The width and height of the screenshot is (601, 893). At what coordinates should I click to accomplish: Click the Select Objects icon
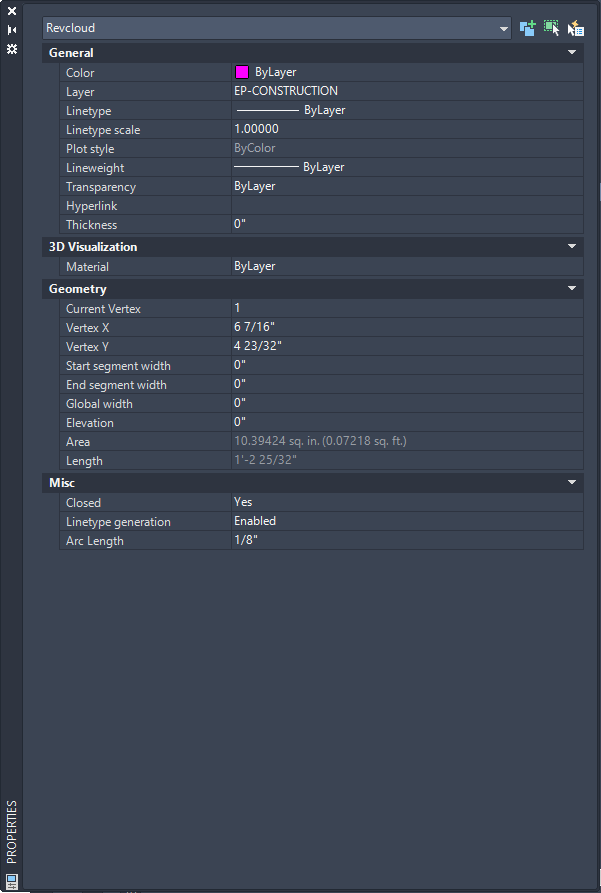pos(551,28)
